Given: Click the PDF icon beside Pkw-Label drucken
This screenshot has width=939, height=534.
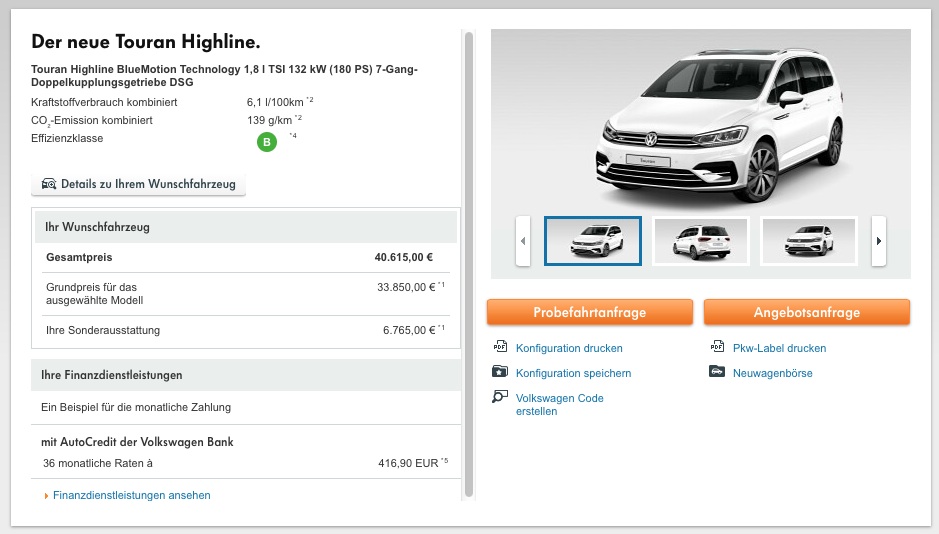Looking at the screenshot, I should (717, 346).
